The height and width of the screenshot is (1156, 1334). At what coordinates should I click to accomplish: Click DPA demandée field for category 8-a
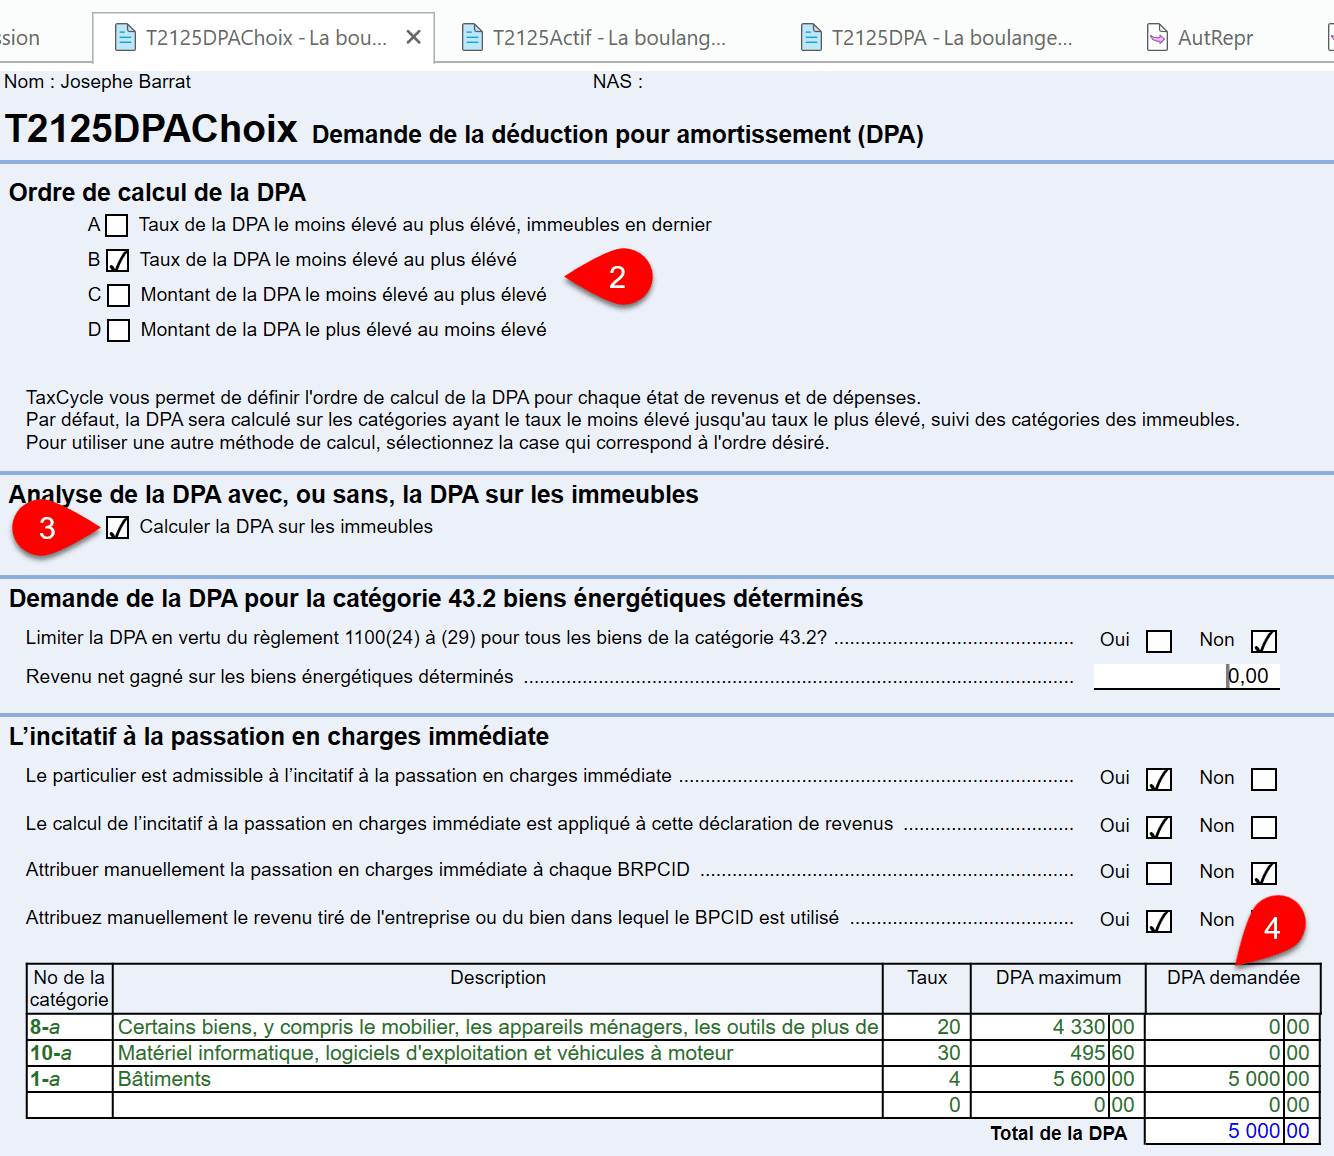coord(1232,1027)
